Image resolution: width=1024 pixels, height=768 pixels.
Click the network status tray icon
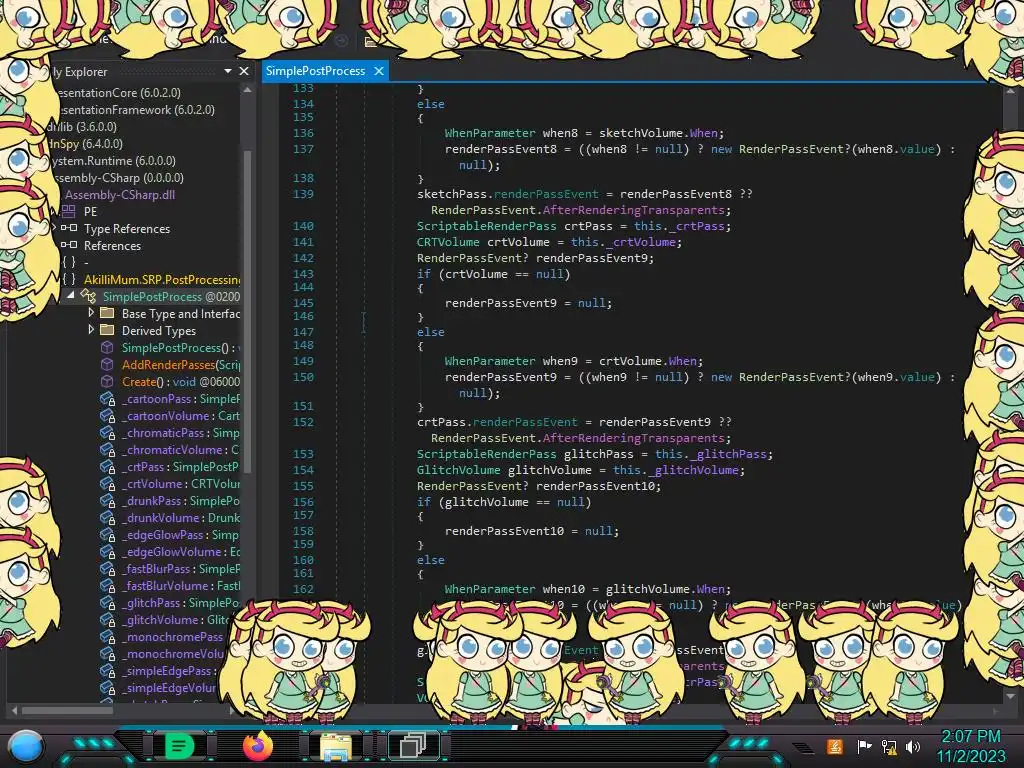click(x=889, y=746)
